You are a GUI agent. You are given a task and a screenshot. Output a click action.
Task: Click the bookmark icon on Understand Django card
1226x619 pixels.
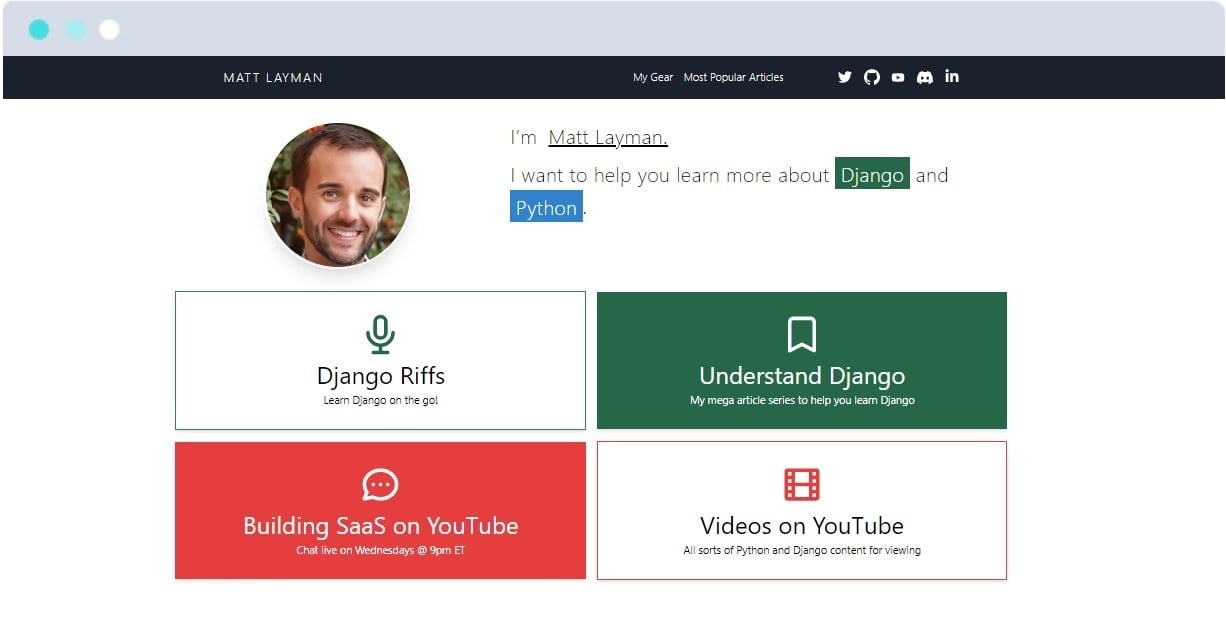pyautogui.click(x=801, y=335)
